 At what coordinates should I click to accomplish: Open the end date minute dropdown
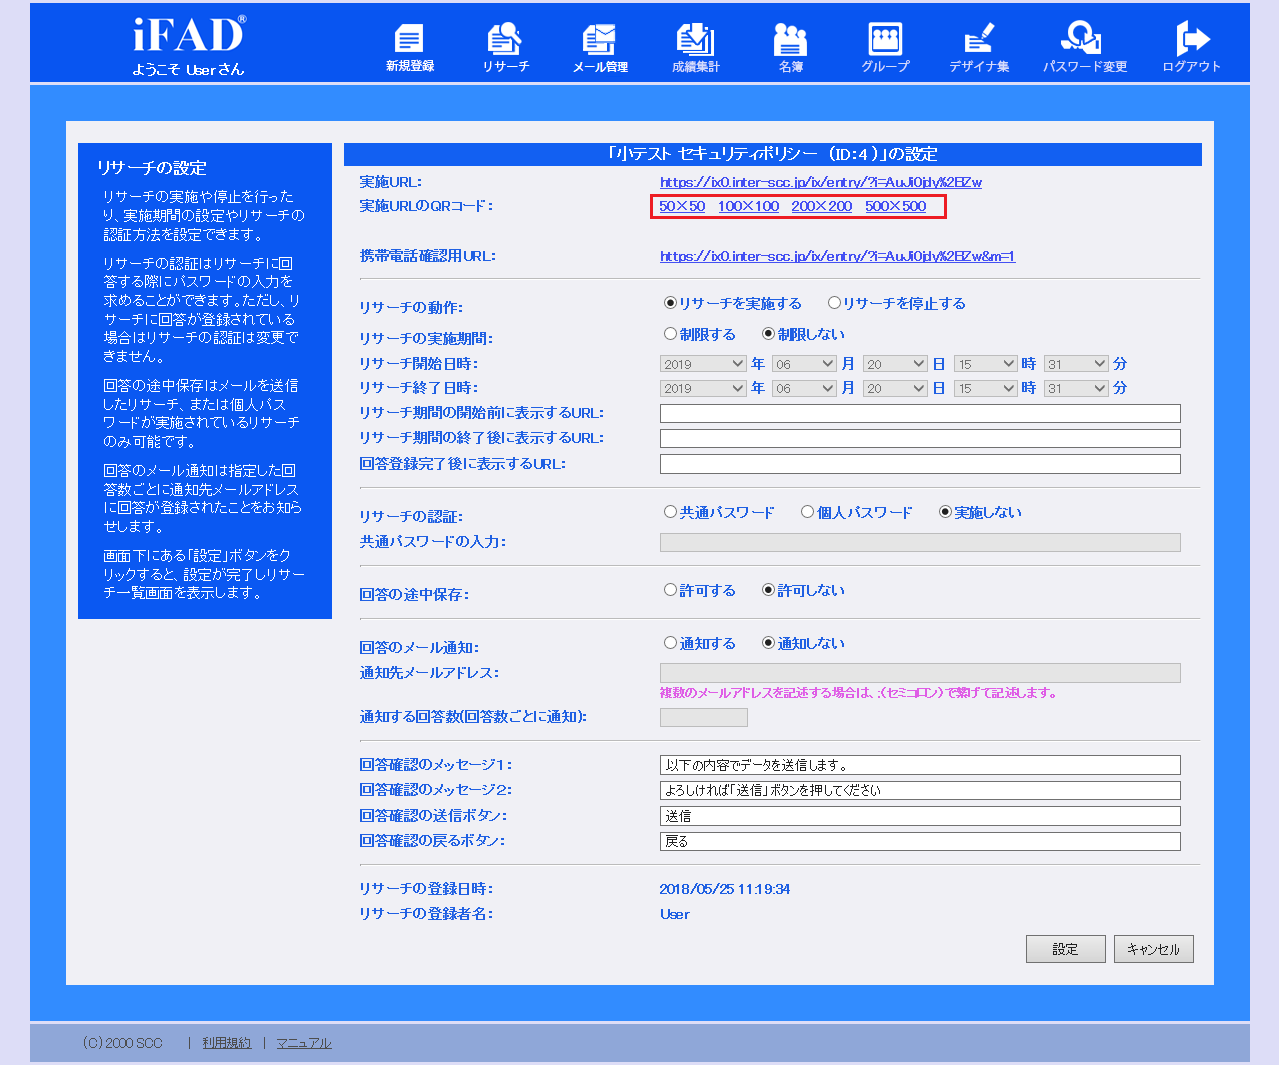click(1076, 388)
